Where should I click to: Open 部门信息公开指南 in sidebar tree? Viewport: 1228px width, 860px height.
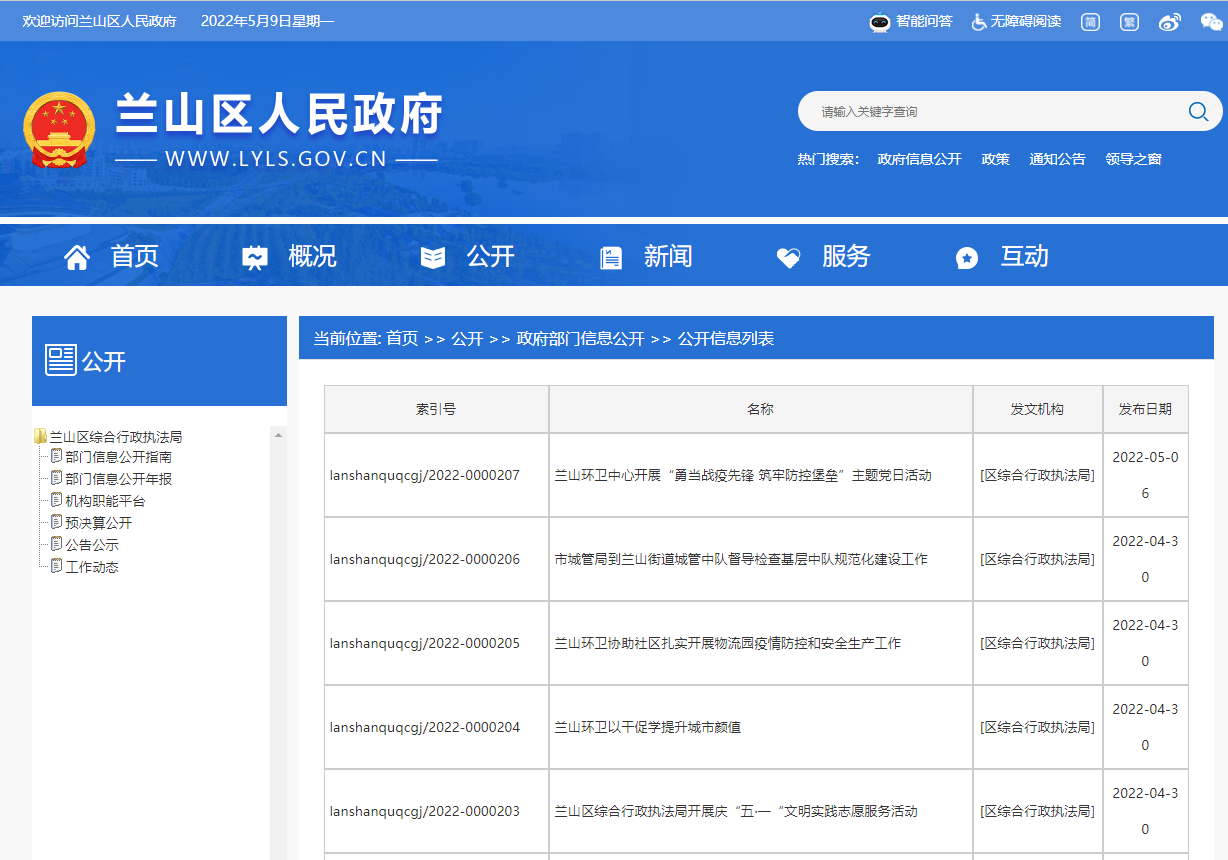click(x=118, y=457)
